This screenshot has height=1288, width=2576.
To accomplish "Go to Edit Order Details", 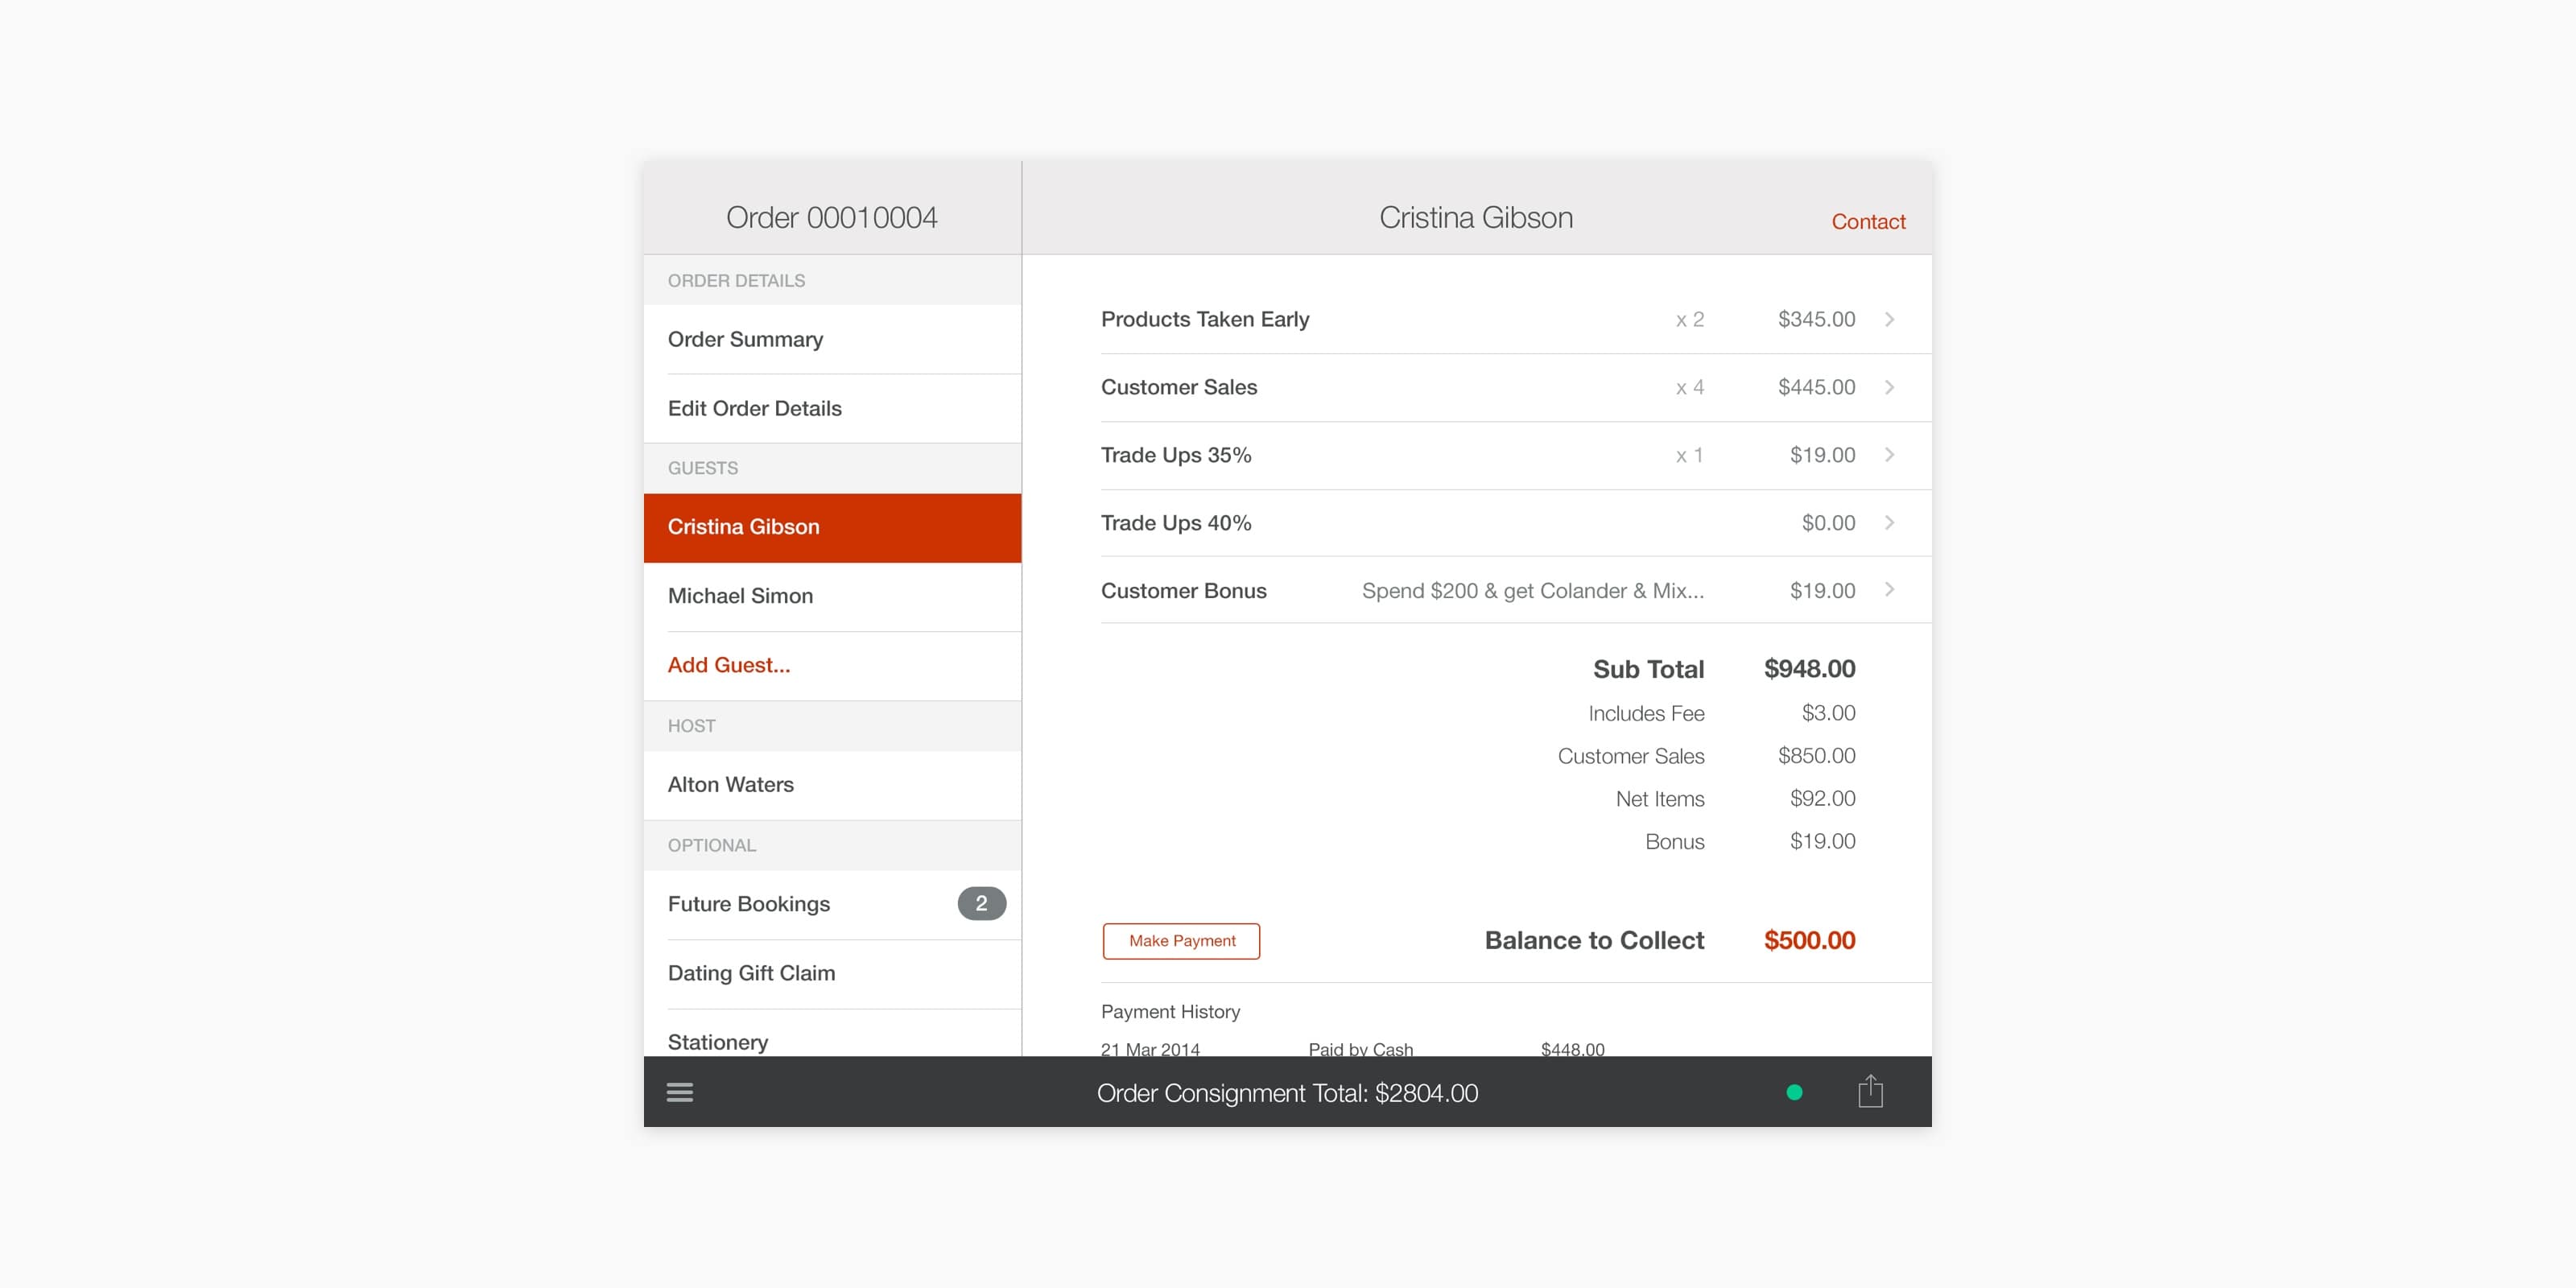I will [x=754, y=408].
